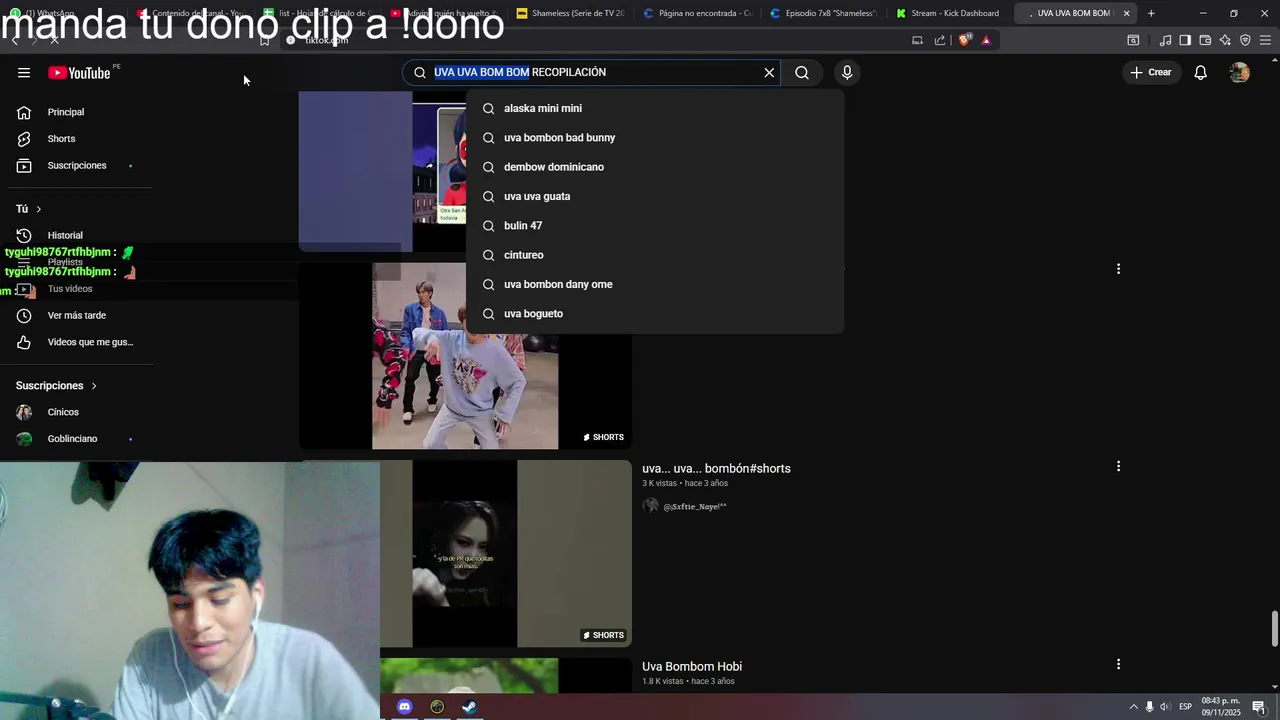Open the account avatar menu
Screen dimensions: 1280x720
click(1239, 72)
